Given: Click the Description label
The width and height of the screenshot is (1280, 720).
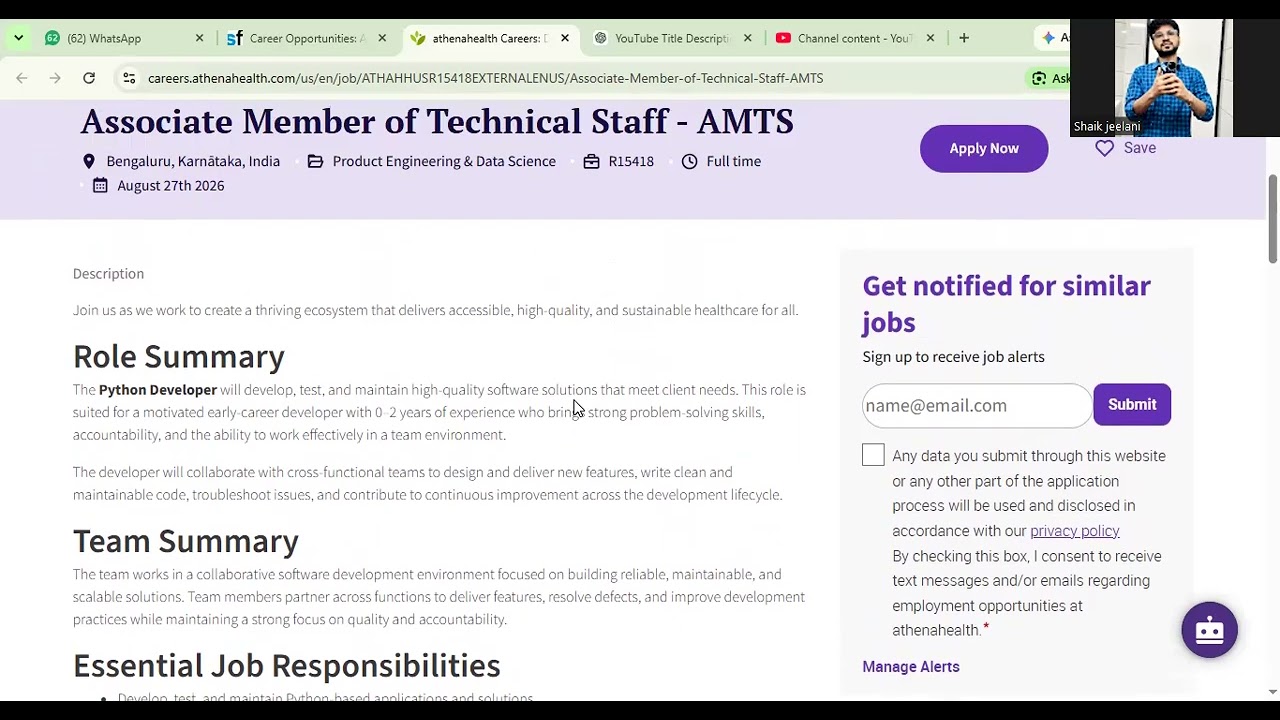Looking at the screenshot, I should pos(108,274).
